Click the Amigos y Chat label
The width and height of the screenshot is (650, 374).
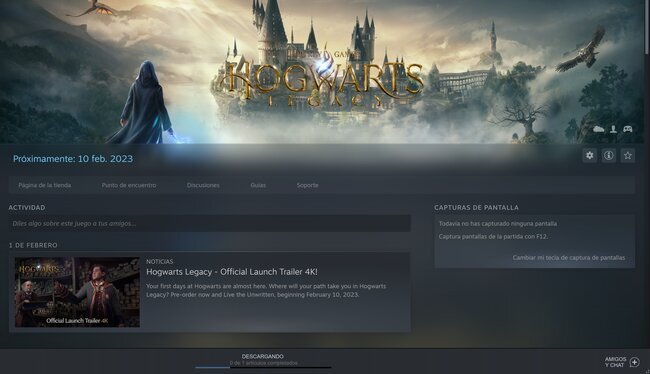[x=615, y=362]
